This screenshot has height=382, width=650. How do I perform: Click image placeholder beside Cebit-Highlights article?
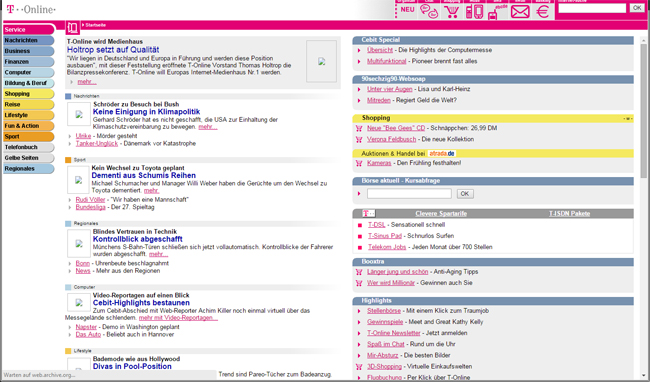(79, 303)
